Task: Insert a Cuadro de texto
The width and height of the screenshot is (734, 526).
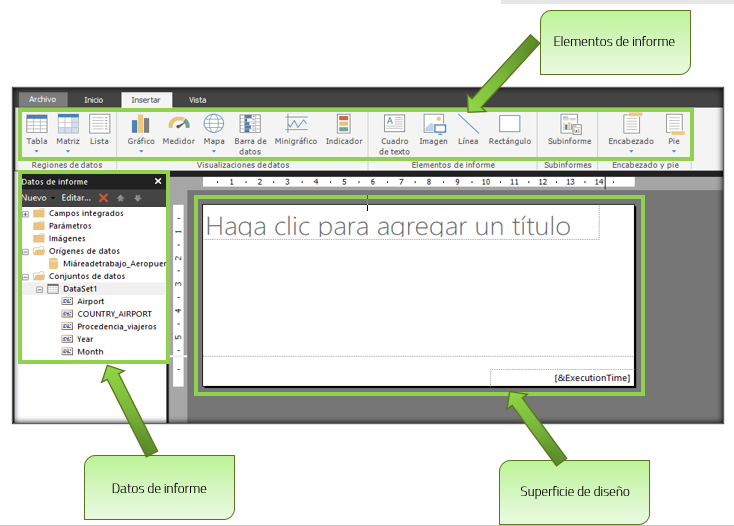Action: 395,135
